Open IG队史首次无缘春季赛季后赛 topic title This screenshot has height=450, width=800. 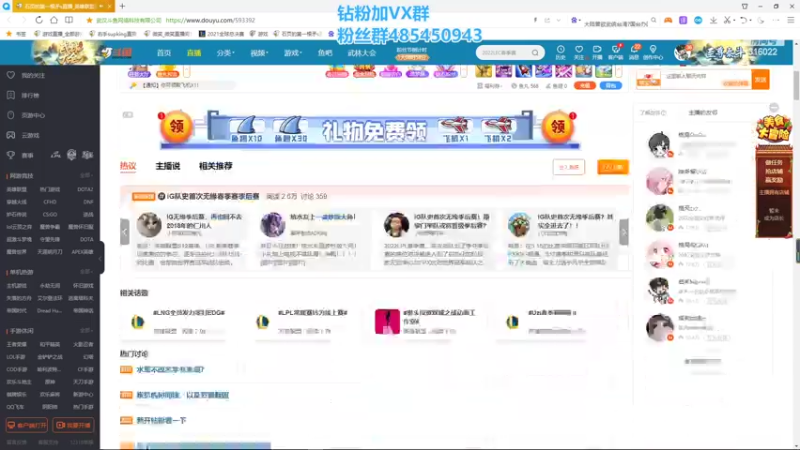click(212, 196)
